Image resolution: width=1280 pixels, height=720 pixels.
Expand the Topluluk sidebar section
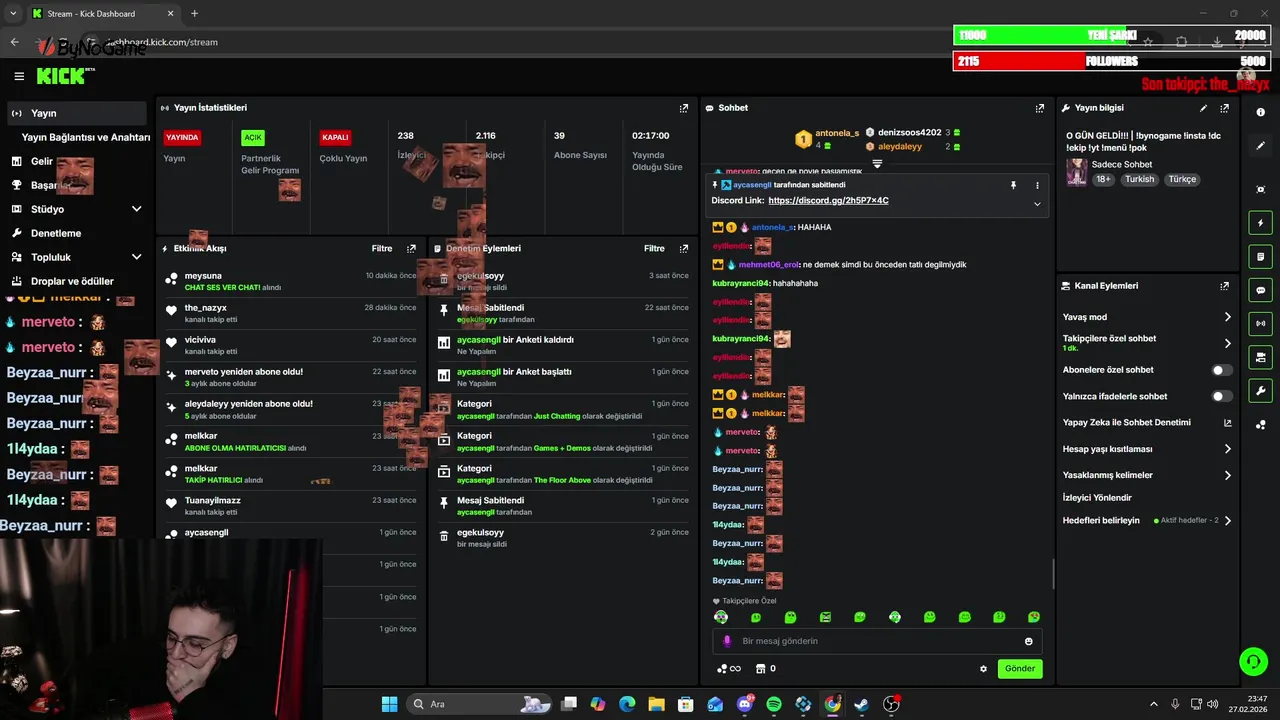click(137, 257)
